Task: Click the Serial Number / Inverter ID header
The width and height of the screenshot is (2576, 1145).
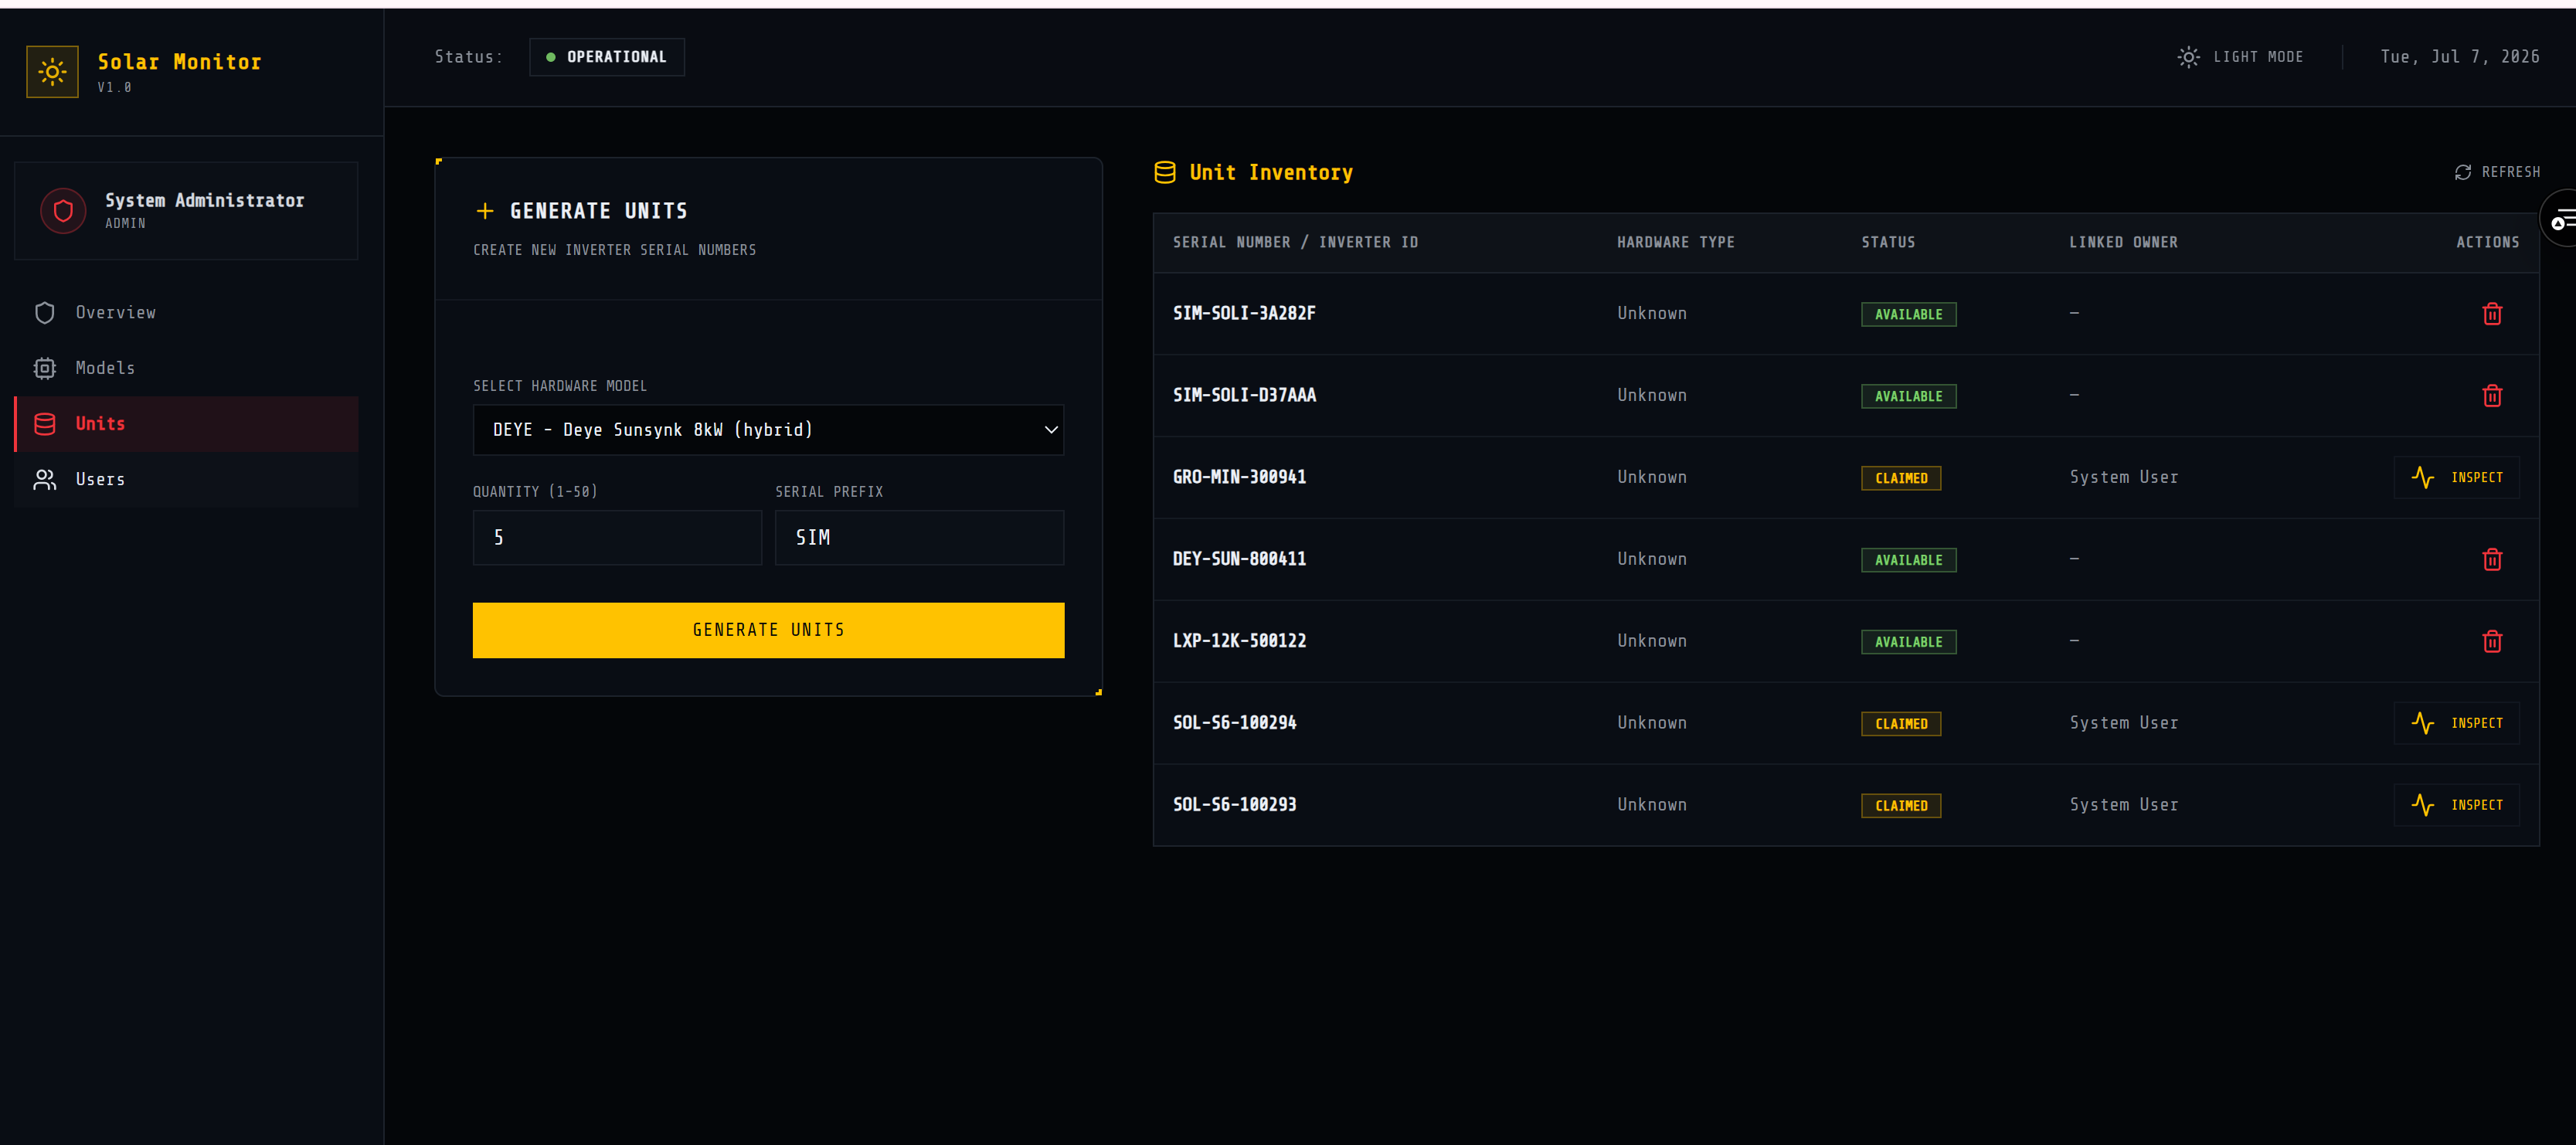Action: coord(1295,243)
